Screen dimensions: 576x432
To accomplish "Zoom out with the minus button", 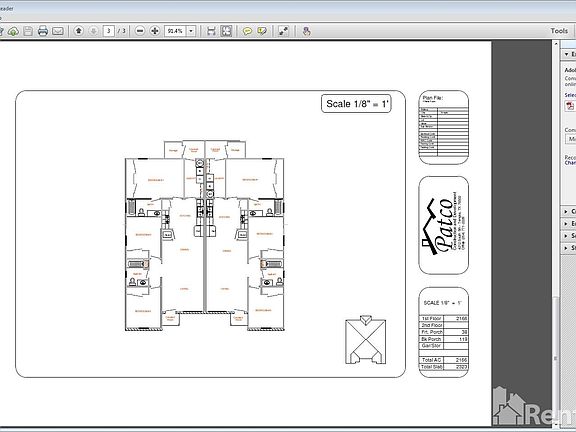I will [x=140, y=31].
